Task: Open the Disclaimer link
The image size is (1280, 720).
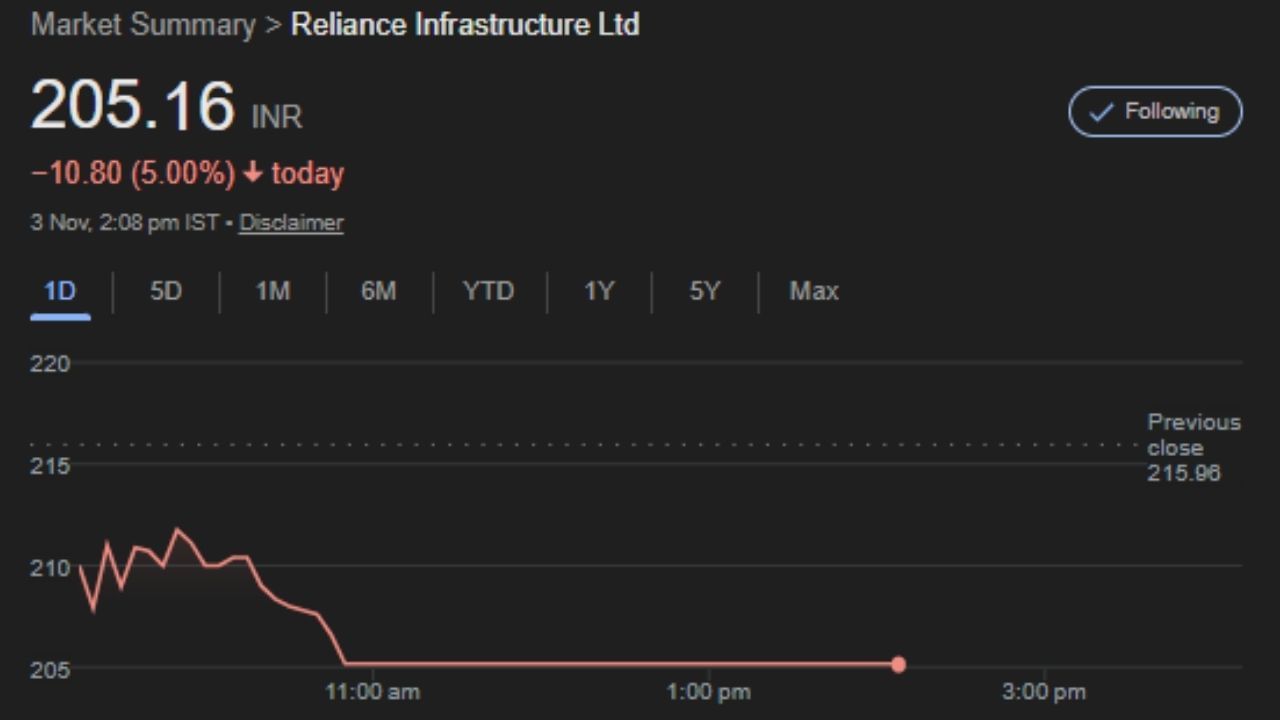Action: click(291, 222)
